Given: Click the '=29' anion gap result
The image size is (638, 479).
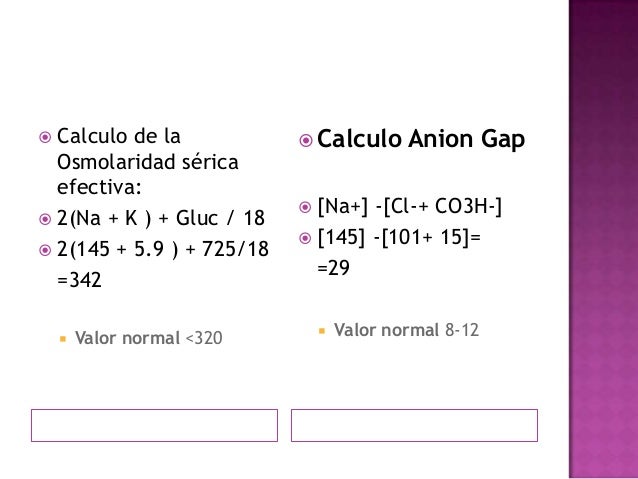Looking at the screenshot, I should pyautogui.click(x=333, y=268).
